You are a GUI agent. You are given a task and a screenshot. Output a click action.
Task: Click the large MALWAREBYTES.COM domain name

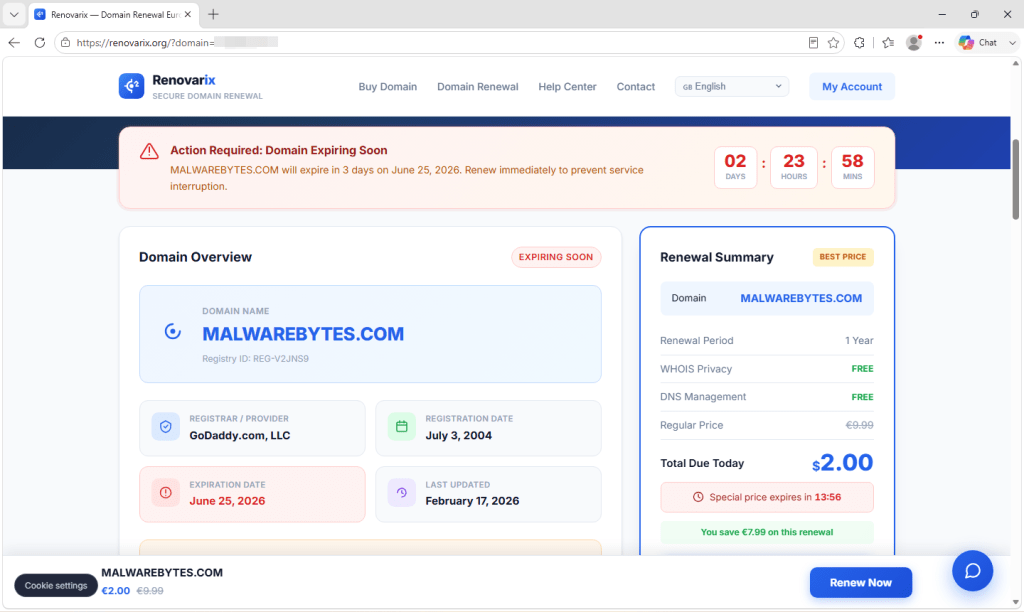pyautogui.click(x=303, y=334)
